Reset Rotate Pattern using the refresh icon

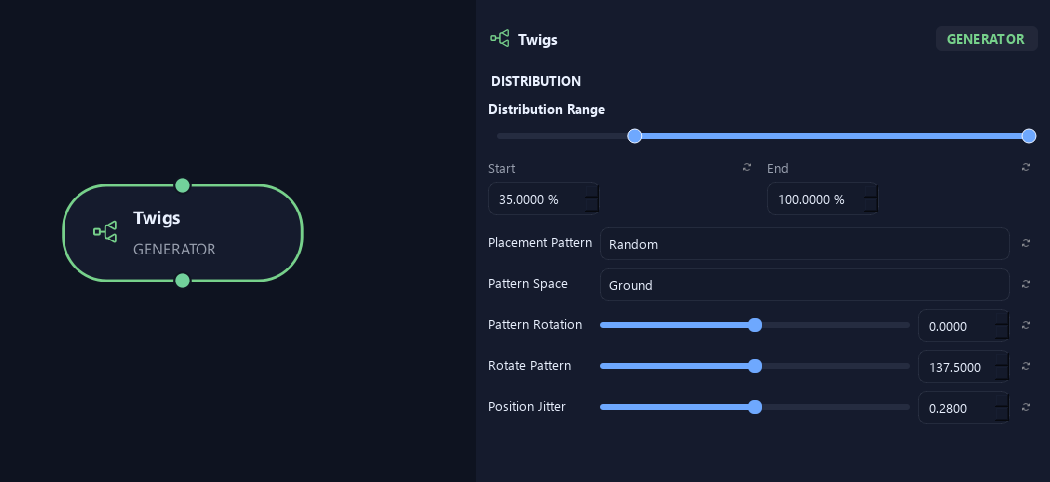(1025, 366)
